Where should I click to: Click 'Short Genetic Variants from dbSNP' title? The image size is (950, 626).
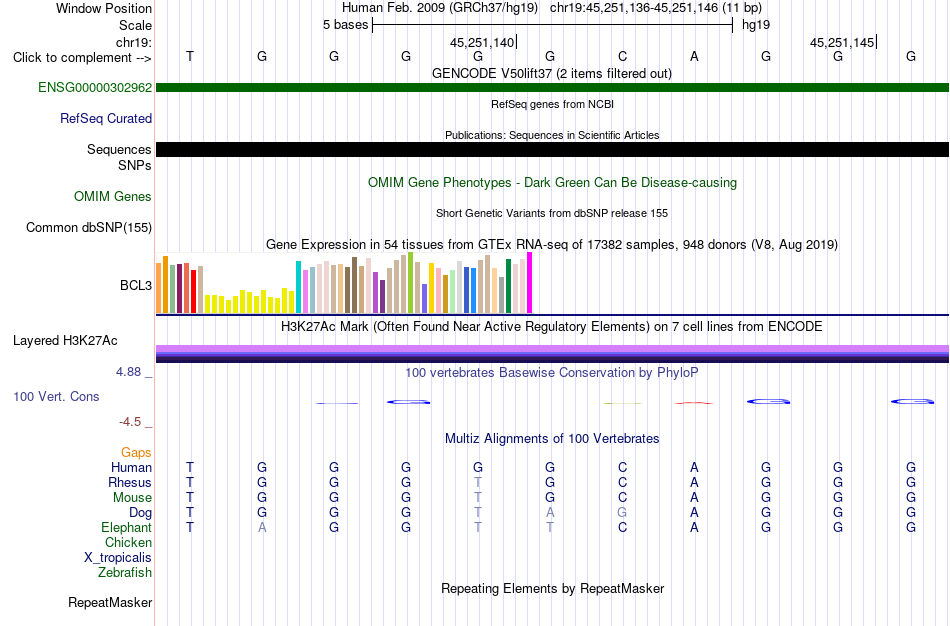coord(551,213)
